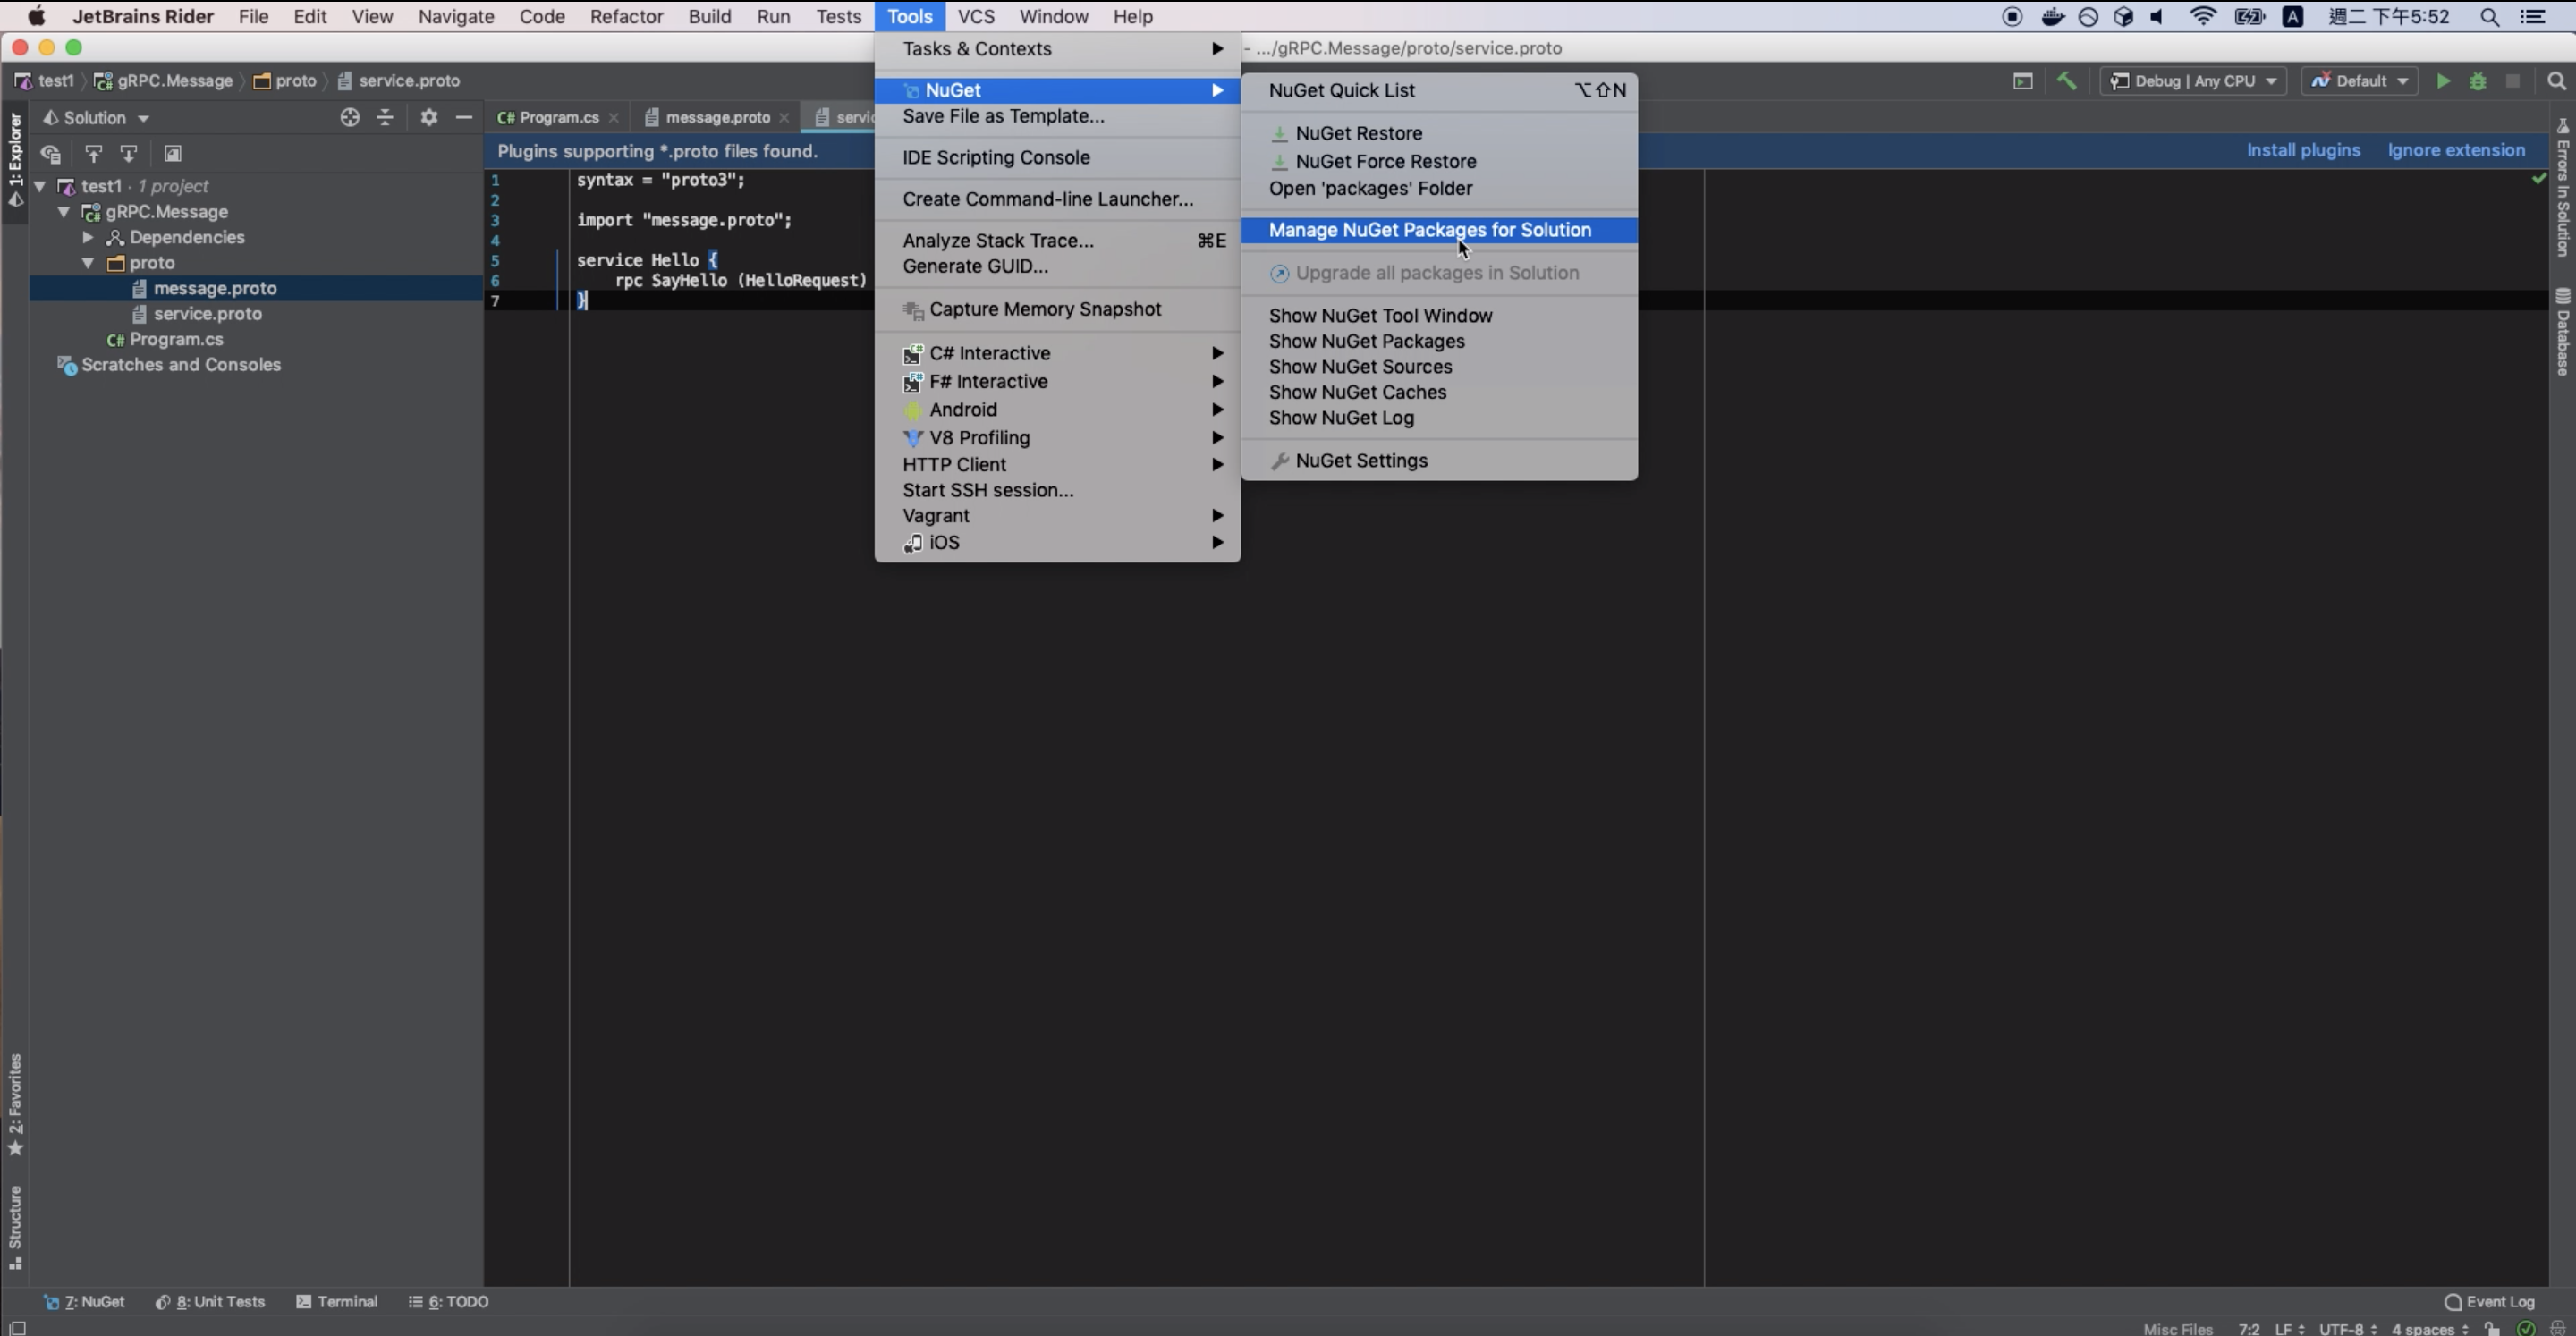Click the Collapse downward arrow icon in Explorer toolbar
This screenshot has height=1336, width=2576.
tap(129, 153)
